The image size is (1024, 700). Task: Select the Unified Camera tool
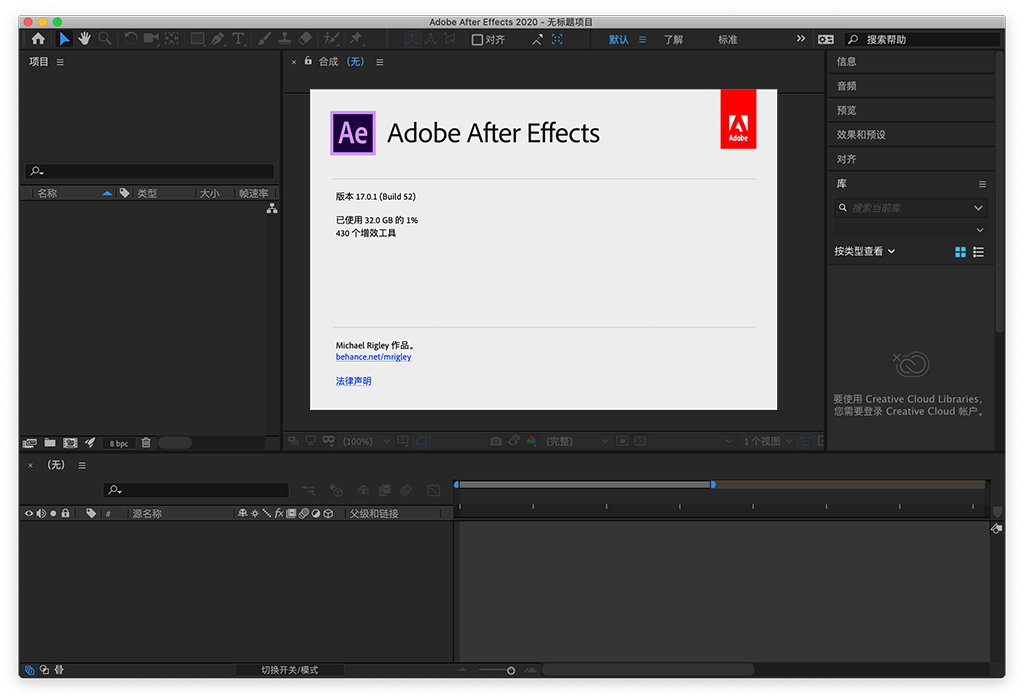point(152,39)
